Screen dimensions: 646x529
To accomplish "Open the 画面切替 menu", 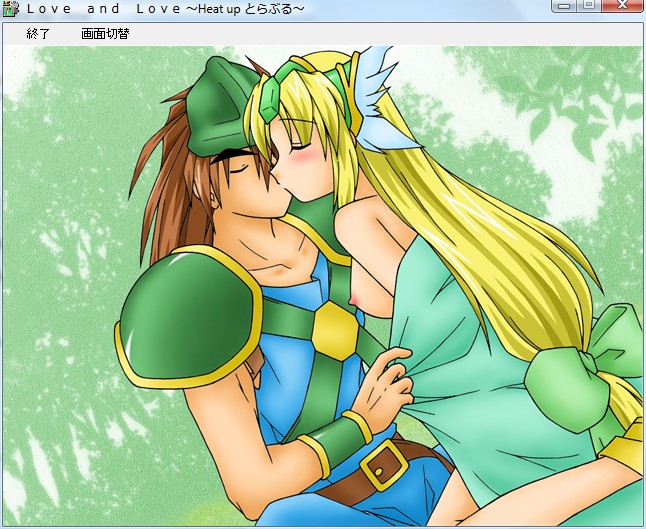I will click(105, 34).
